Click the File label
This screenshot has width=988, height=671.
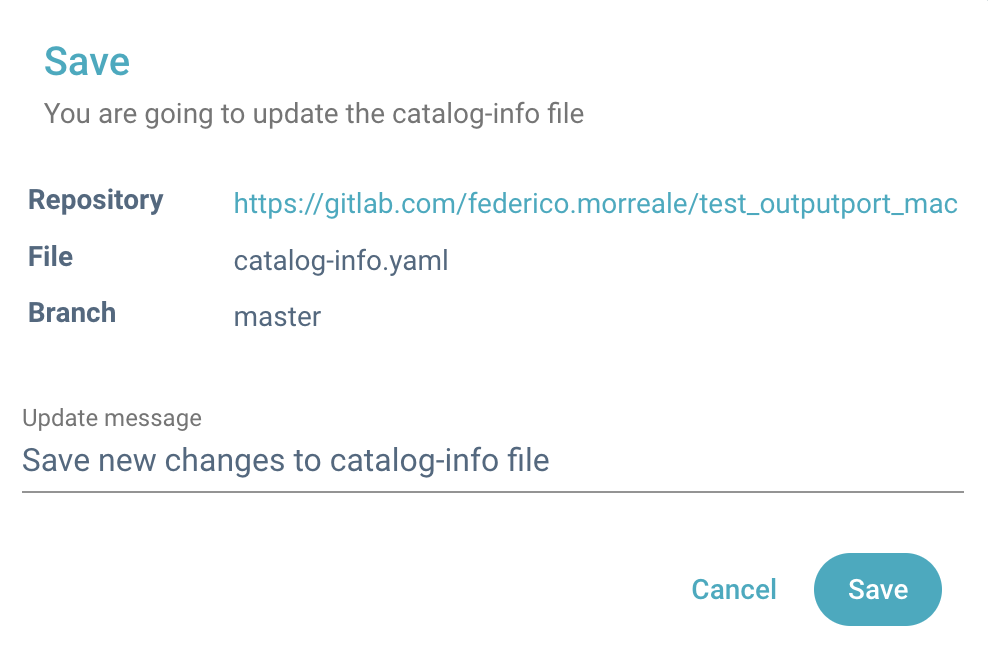coord(51,257)
